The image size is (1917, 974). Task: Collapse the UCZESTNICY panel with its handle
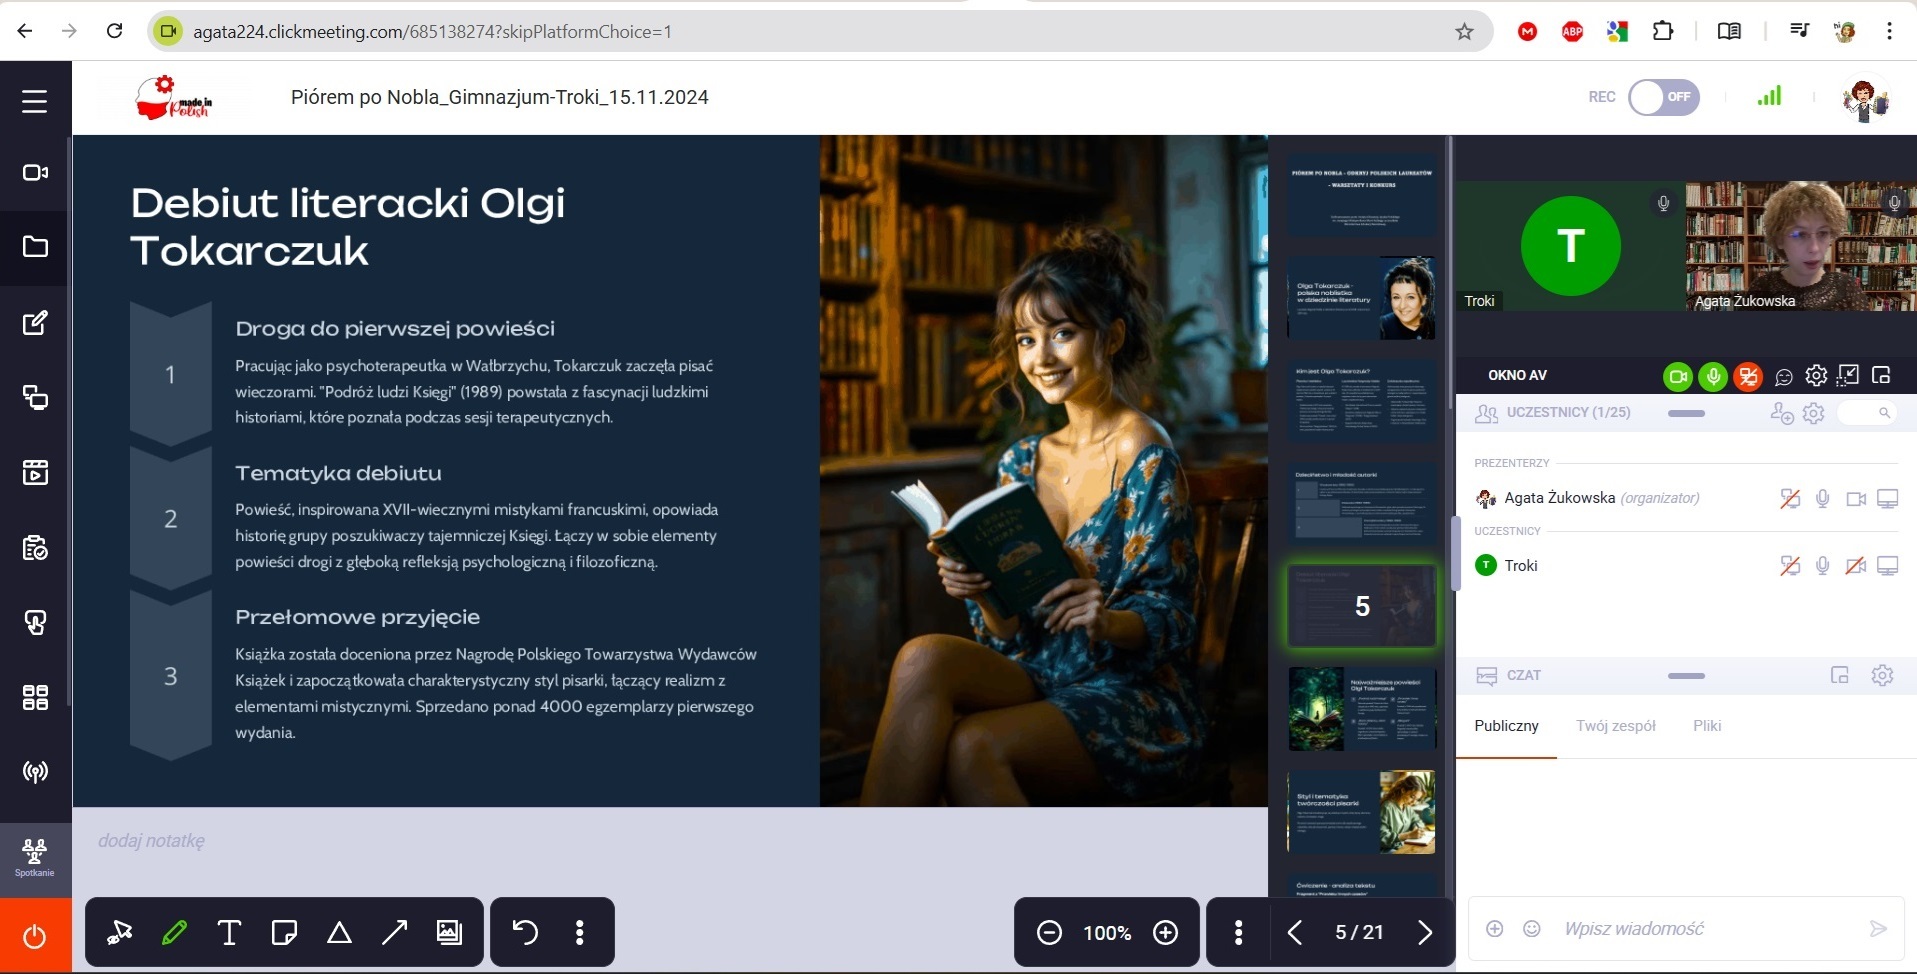[1686, 413]
